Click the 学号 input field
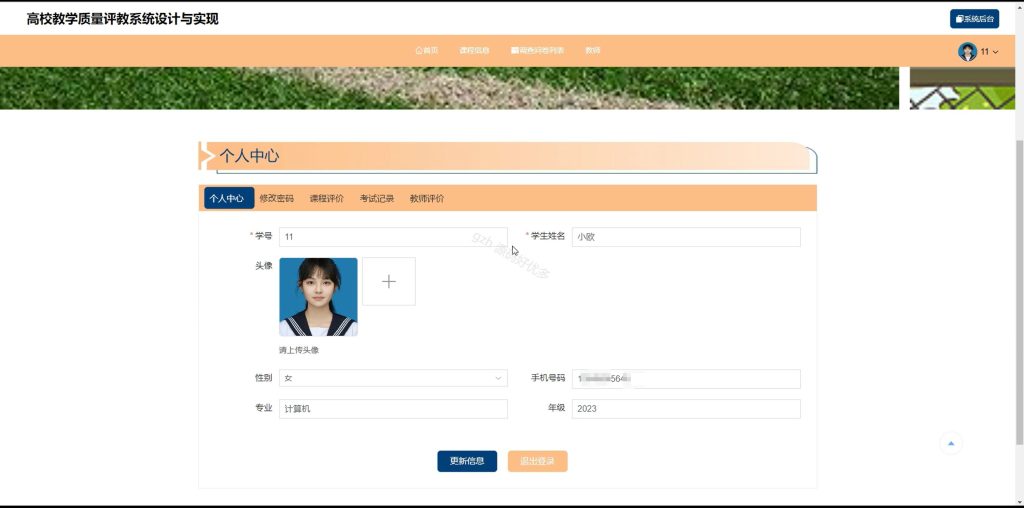1024x508 pixels. tap(393, 237)
